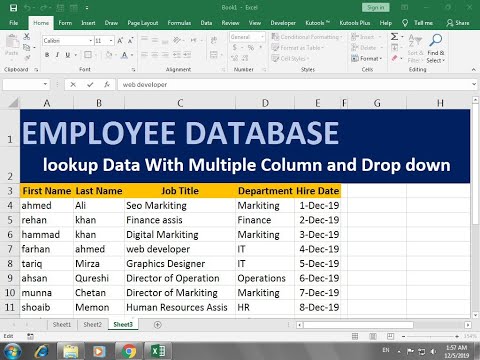Click Merge & Center icon

pyautogui.click(x=214, y=55)
